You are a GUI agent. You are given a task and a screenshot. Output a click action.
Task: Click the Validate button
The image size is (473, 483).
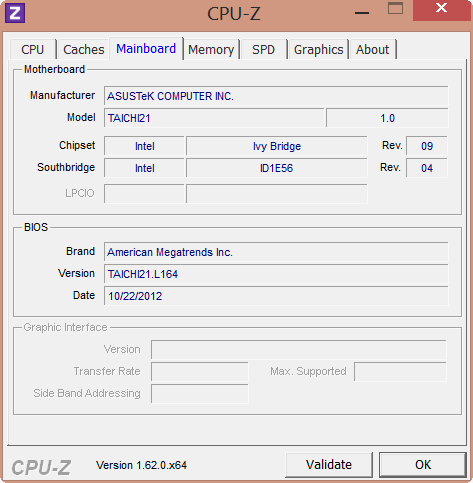point(329,464)
